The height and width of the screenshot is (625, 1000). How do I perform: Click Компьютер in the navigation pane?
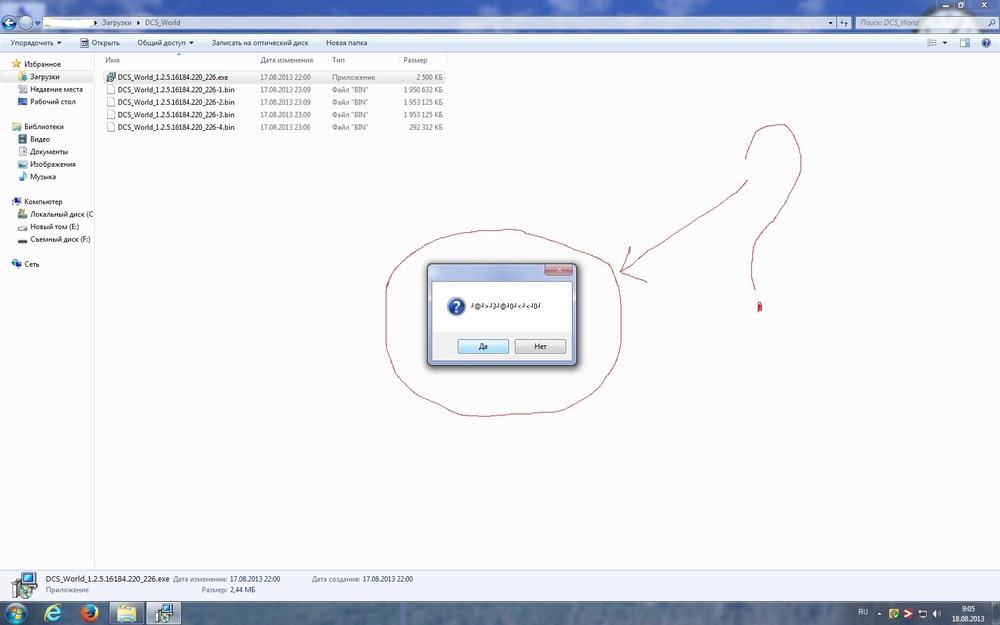coord(43,202)
